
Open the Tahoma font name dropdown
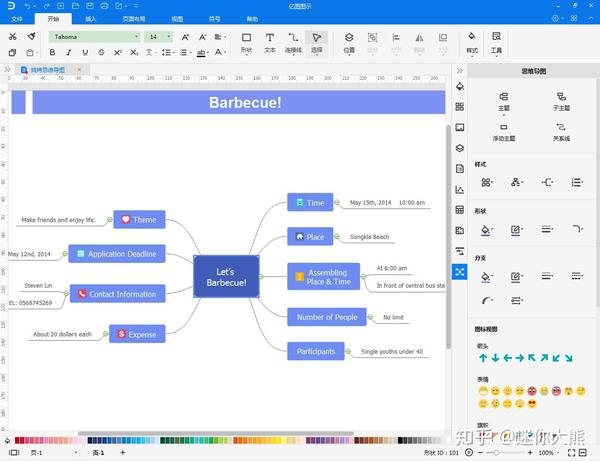click(x=136, y=37)
